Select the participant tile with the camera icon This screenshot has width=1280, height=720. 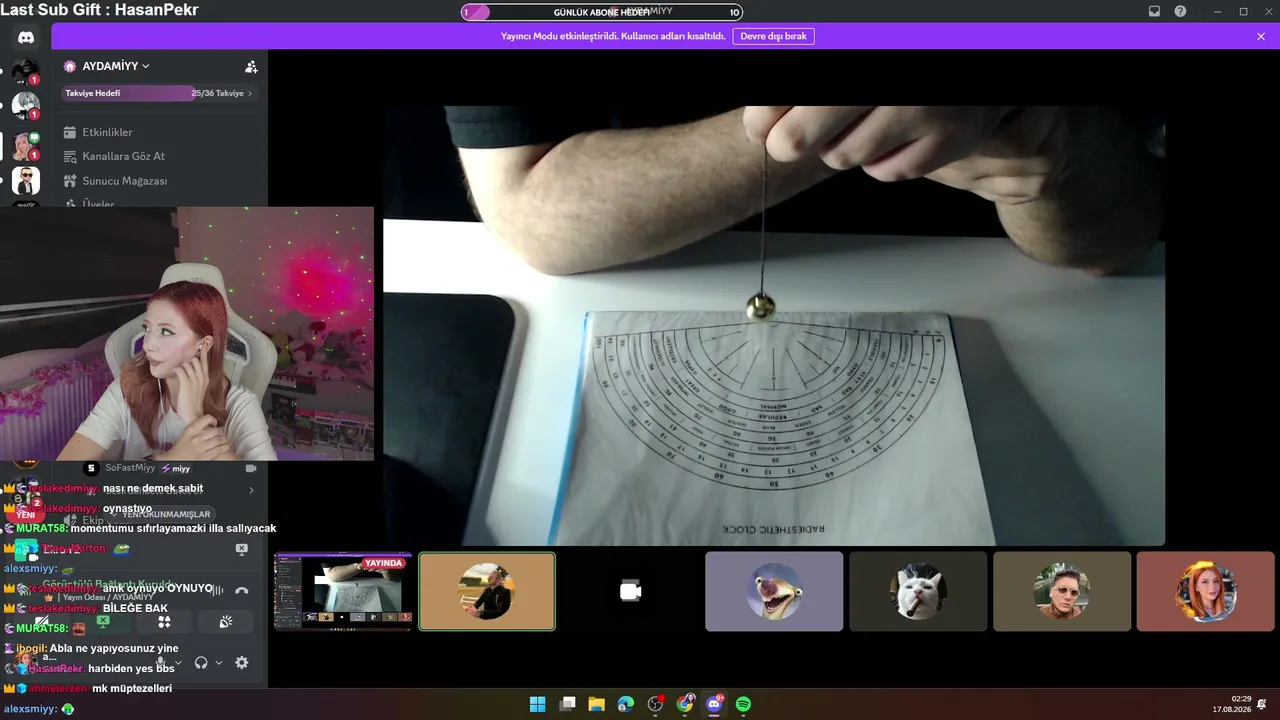pos(630,591)
